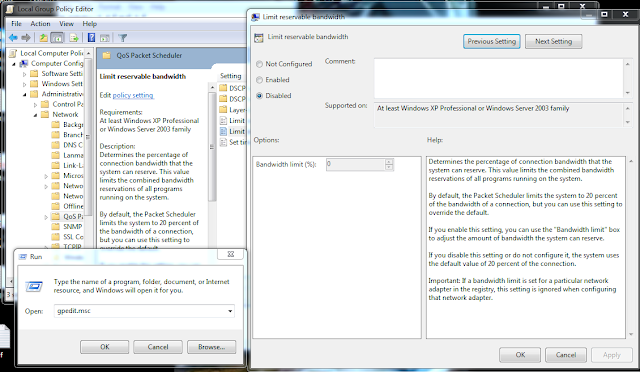Toggle the show/hide console tree icon
Image resolution: width=640 pixels, height=372 pixels.
point(58,38)
